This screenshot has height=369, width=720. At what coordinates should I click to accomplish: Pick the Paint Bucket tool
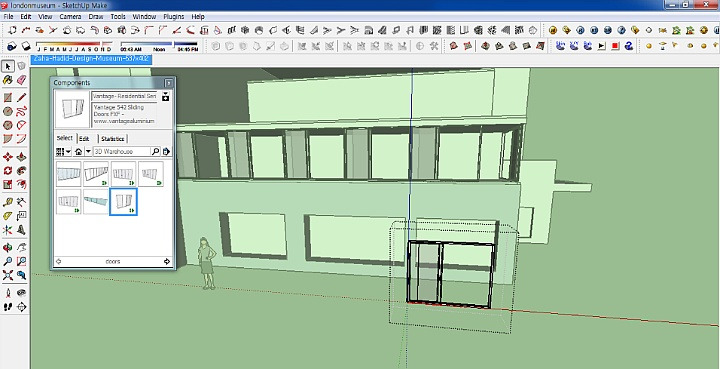point(8,80)
